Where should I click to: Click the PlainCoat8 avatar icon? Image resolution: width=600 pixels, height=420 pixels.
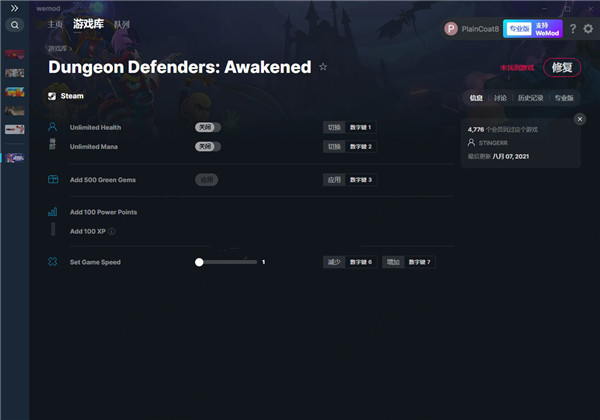coord(451,29)
